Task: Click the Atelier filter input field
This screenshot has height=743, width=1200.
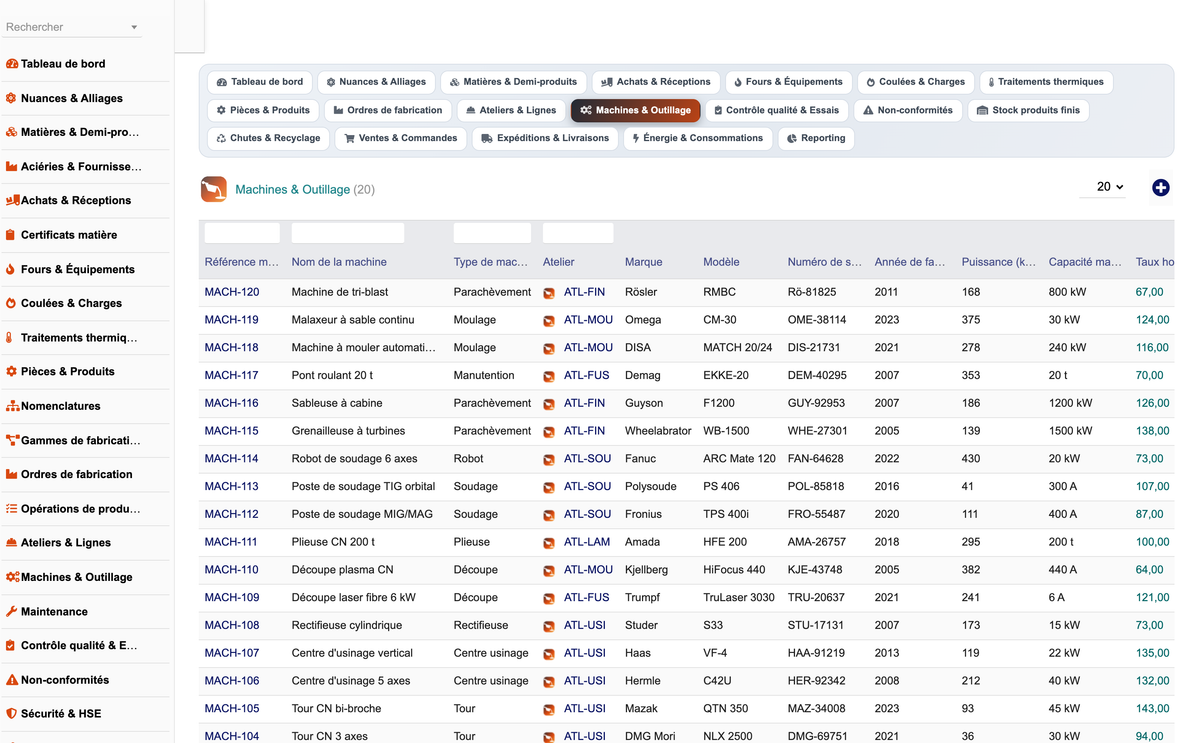Action: point(578,233)
